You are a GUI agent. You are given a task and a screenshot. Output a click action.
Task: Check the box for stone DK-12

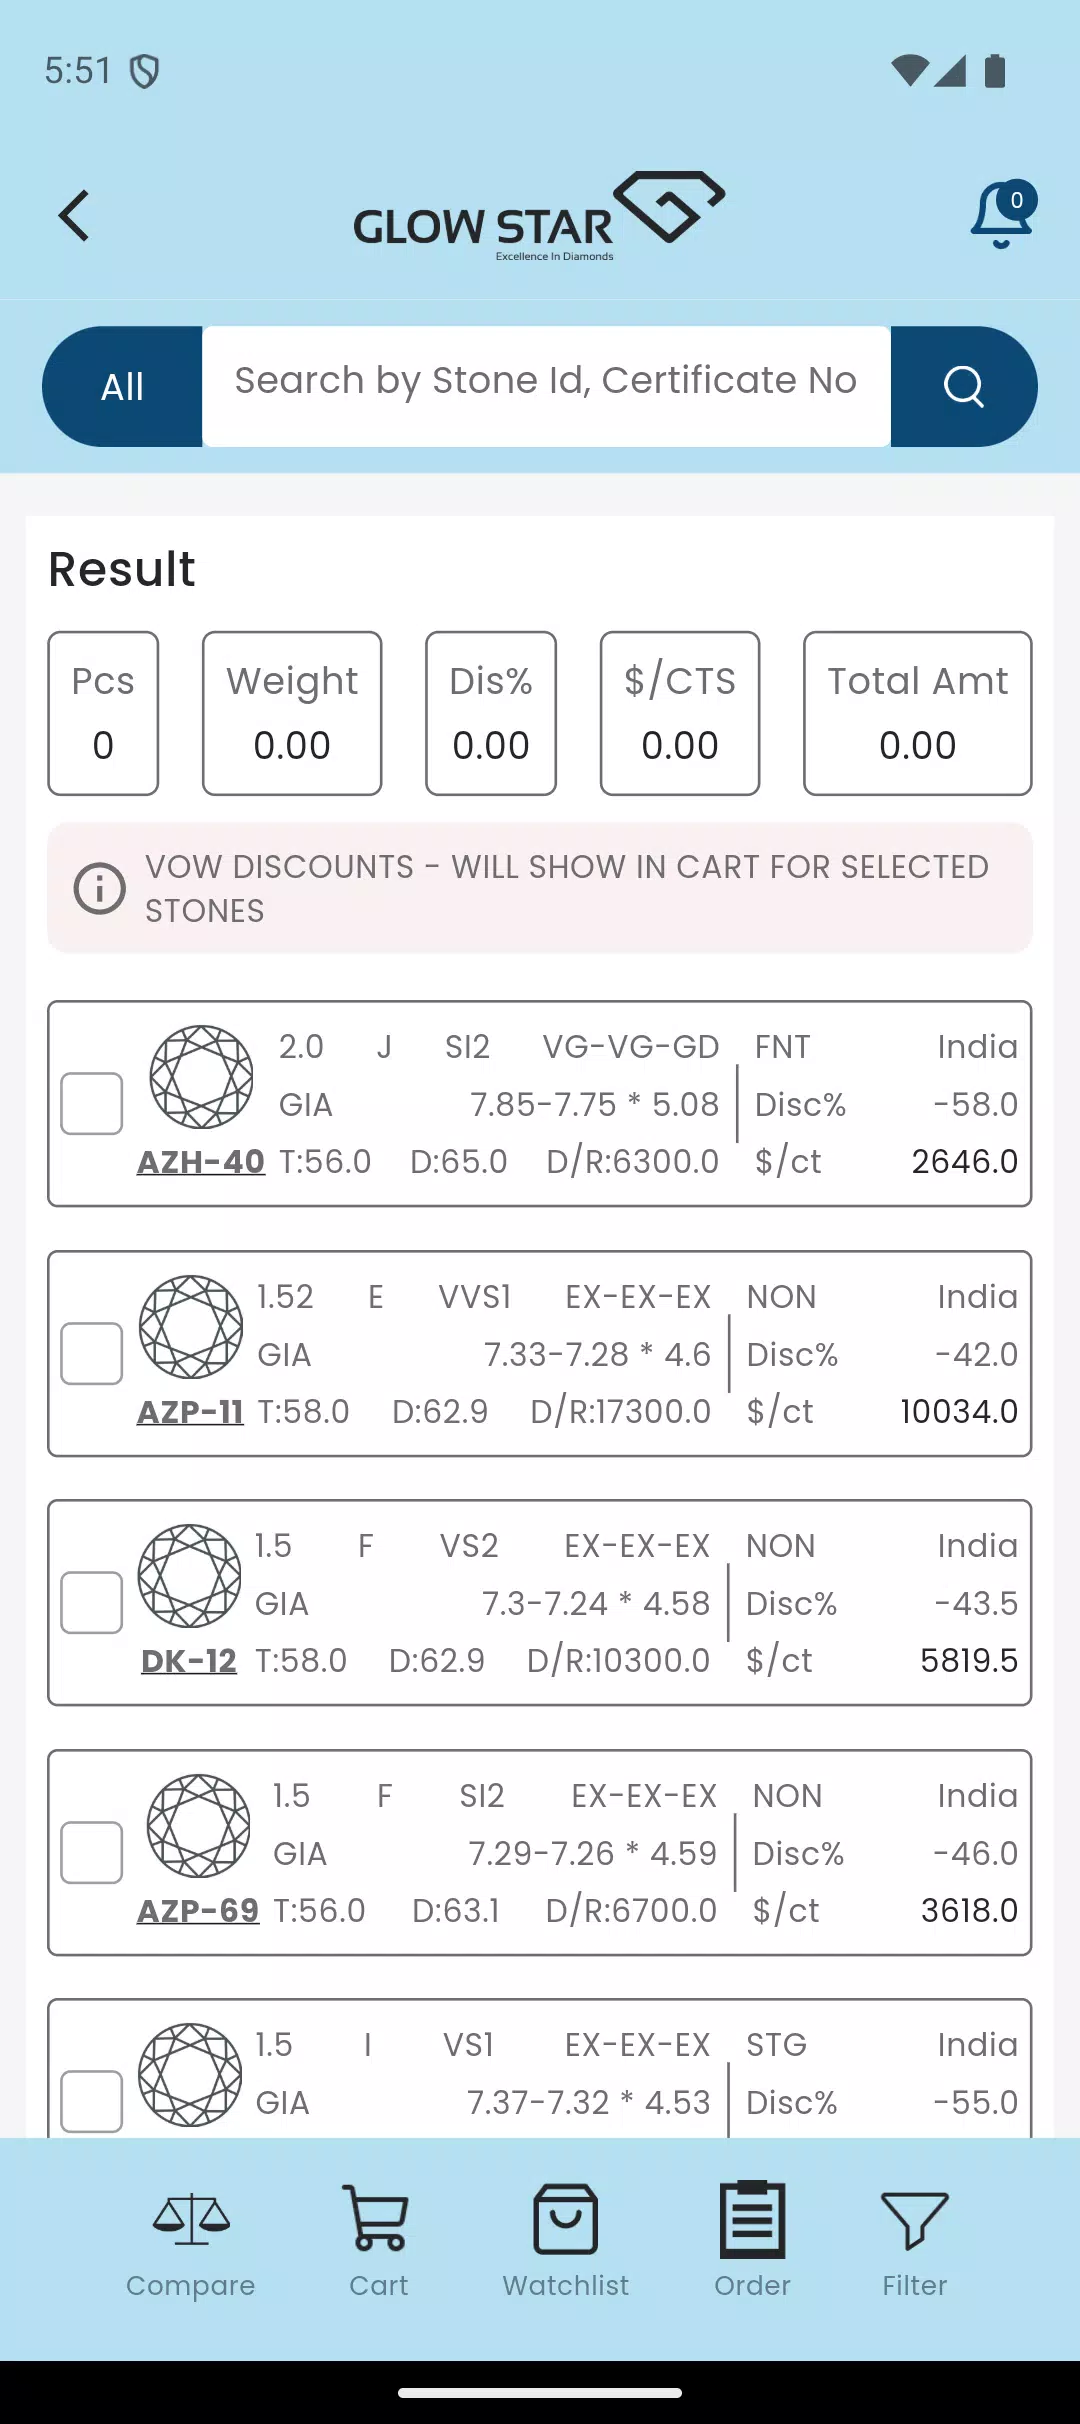[92, 1603]
